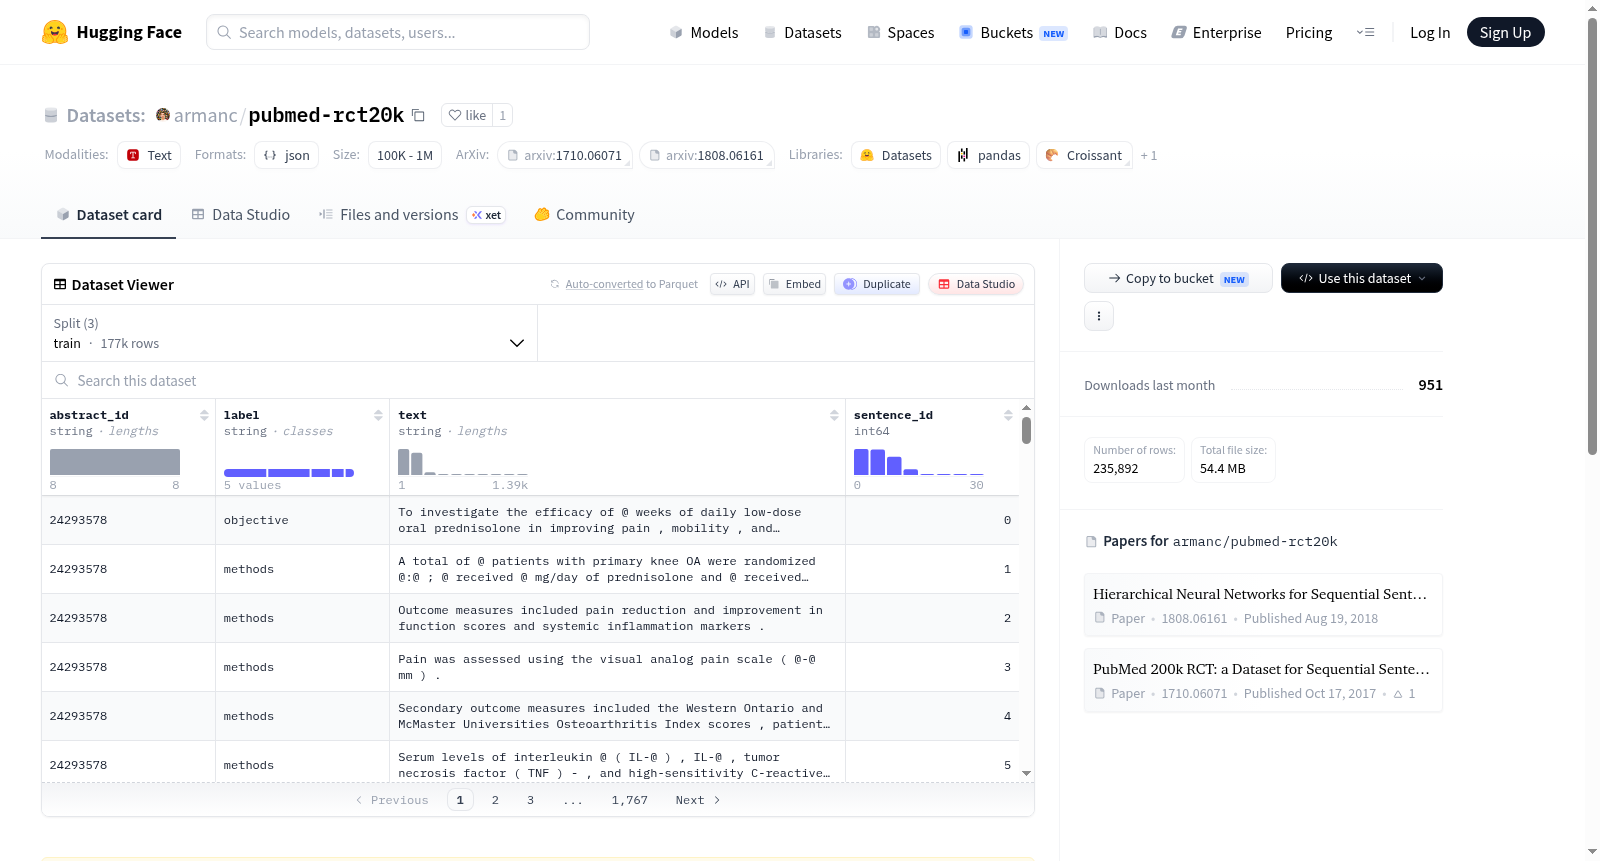
Task: Click the Hugging Face logo emoji
Action: (x=55, y=32)
